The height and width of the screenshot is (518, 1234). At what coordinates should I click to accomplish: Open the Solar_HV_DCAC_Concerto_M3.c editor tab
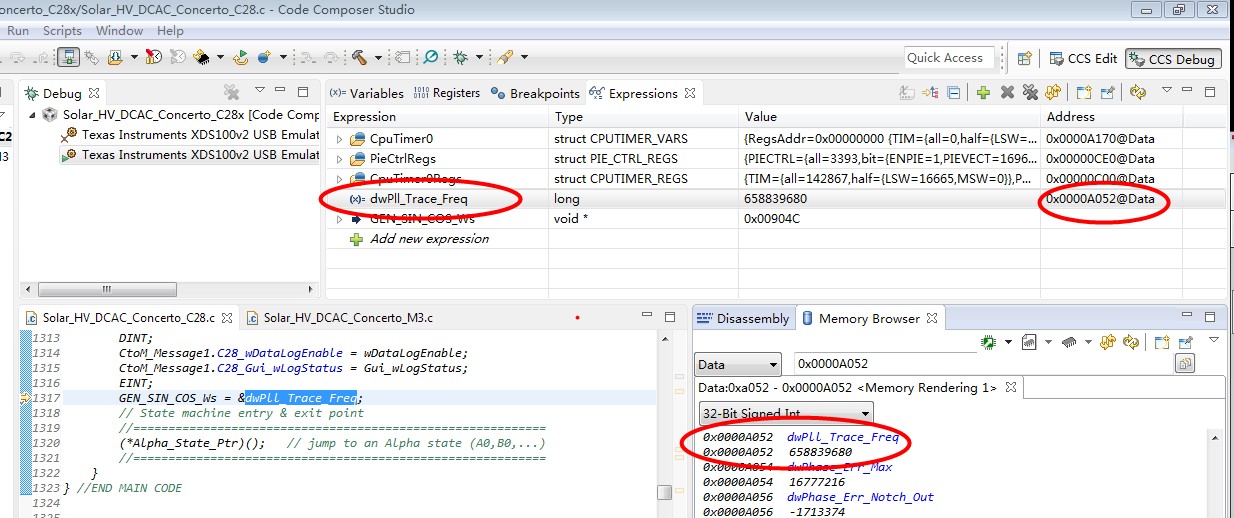coord(338,318)
